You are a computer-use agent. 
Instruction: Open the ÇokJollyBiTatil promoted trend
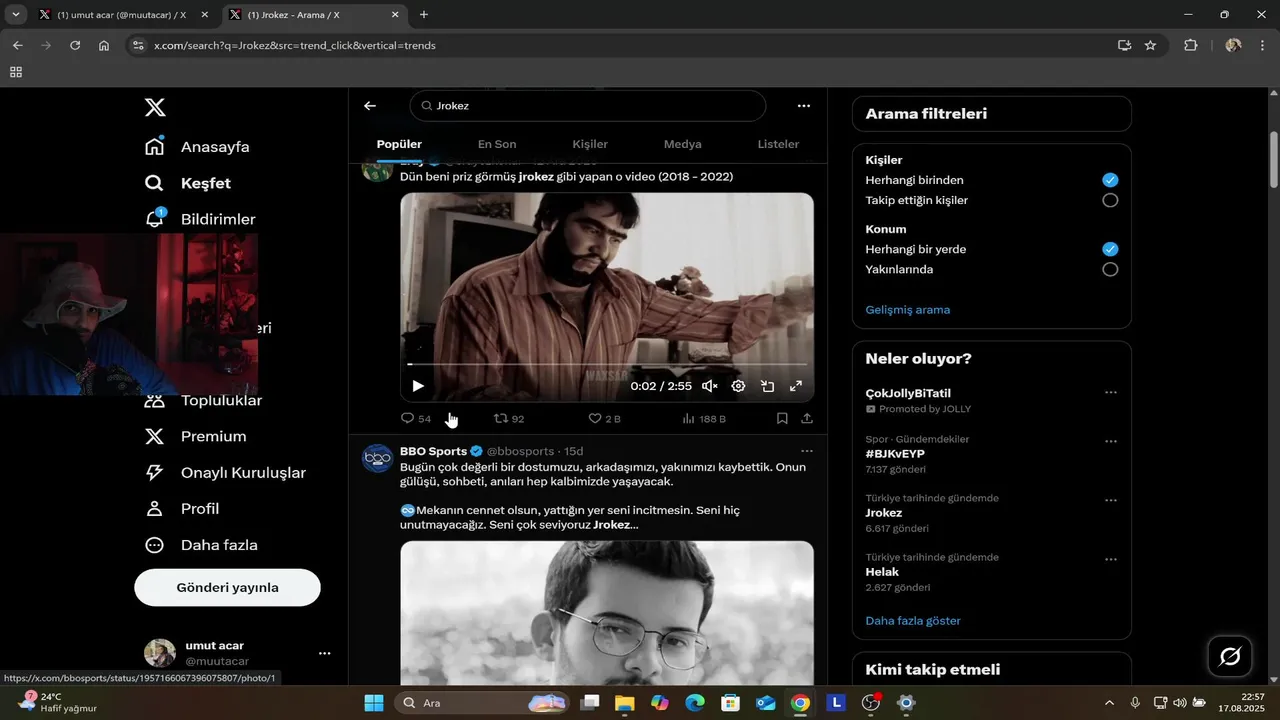tap(908, 393)
